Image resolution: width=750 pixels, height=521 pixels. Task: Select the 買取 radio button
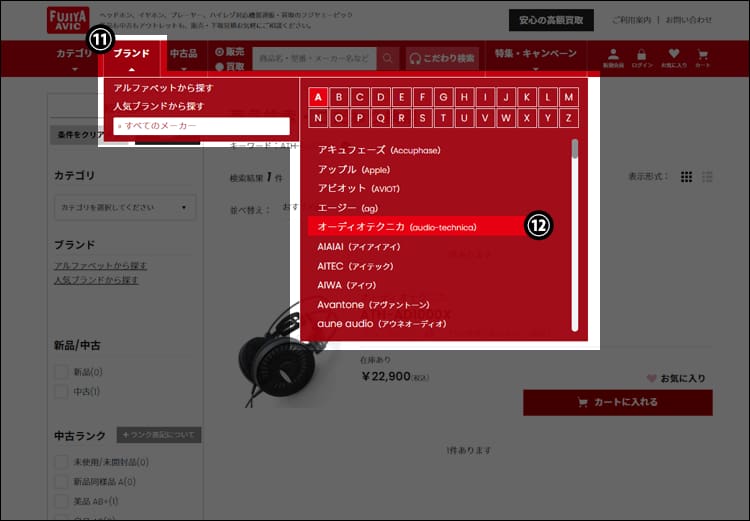pos(220,67)
